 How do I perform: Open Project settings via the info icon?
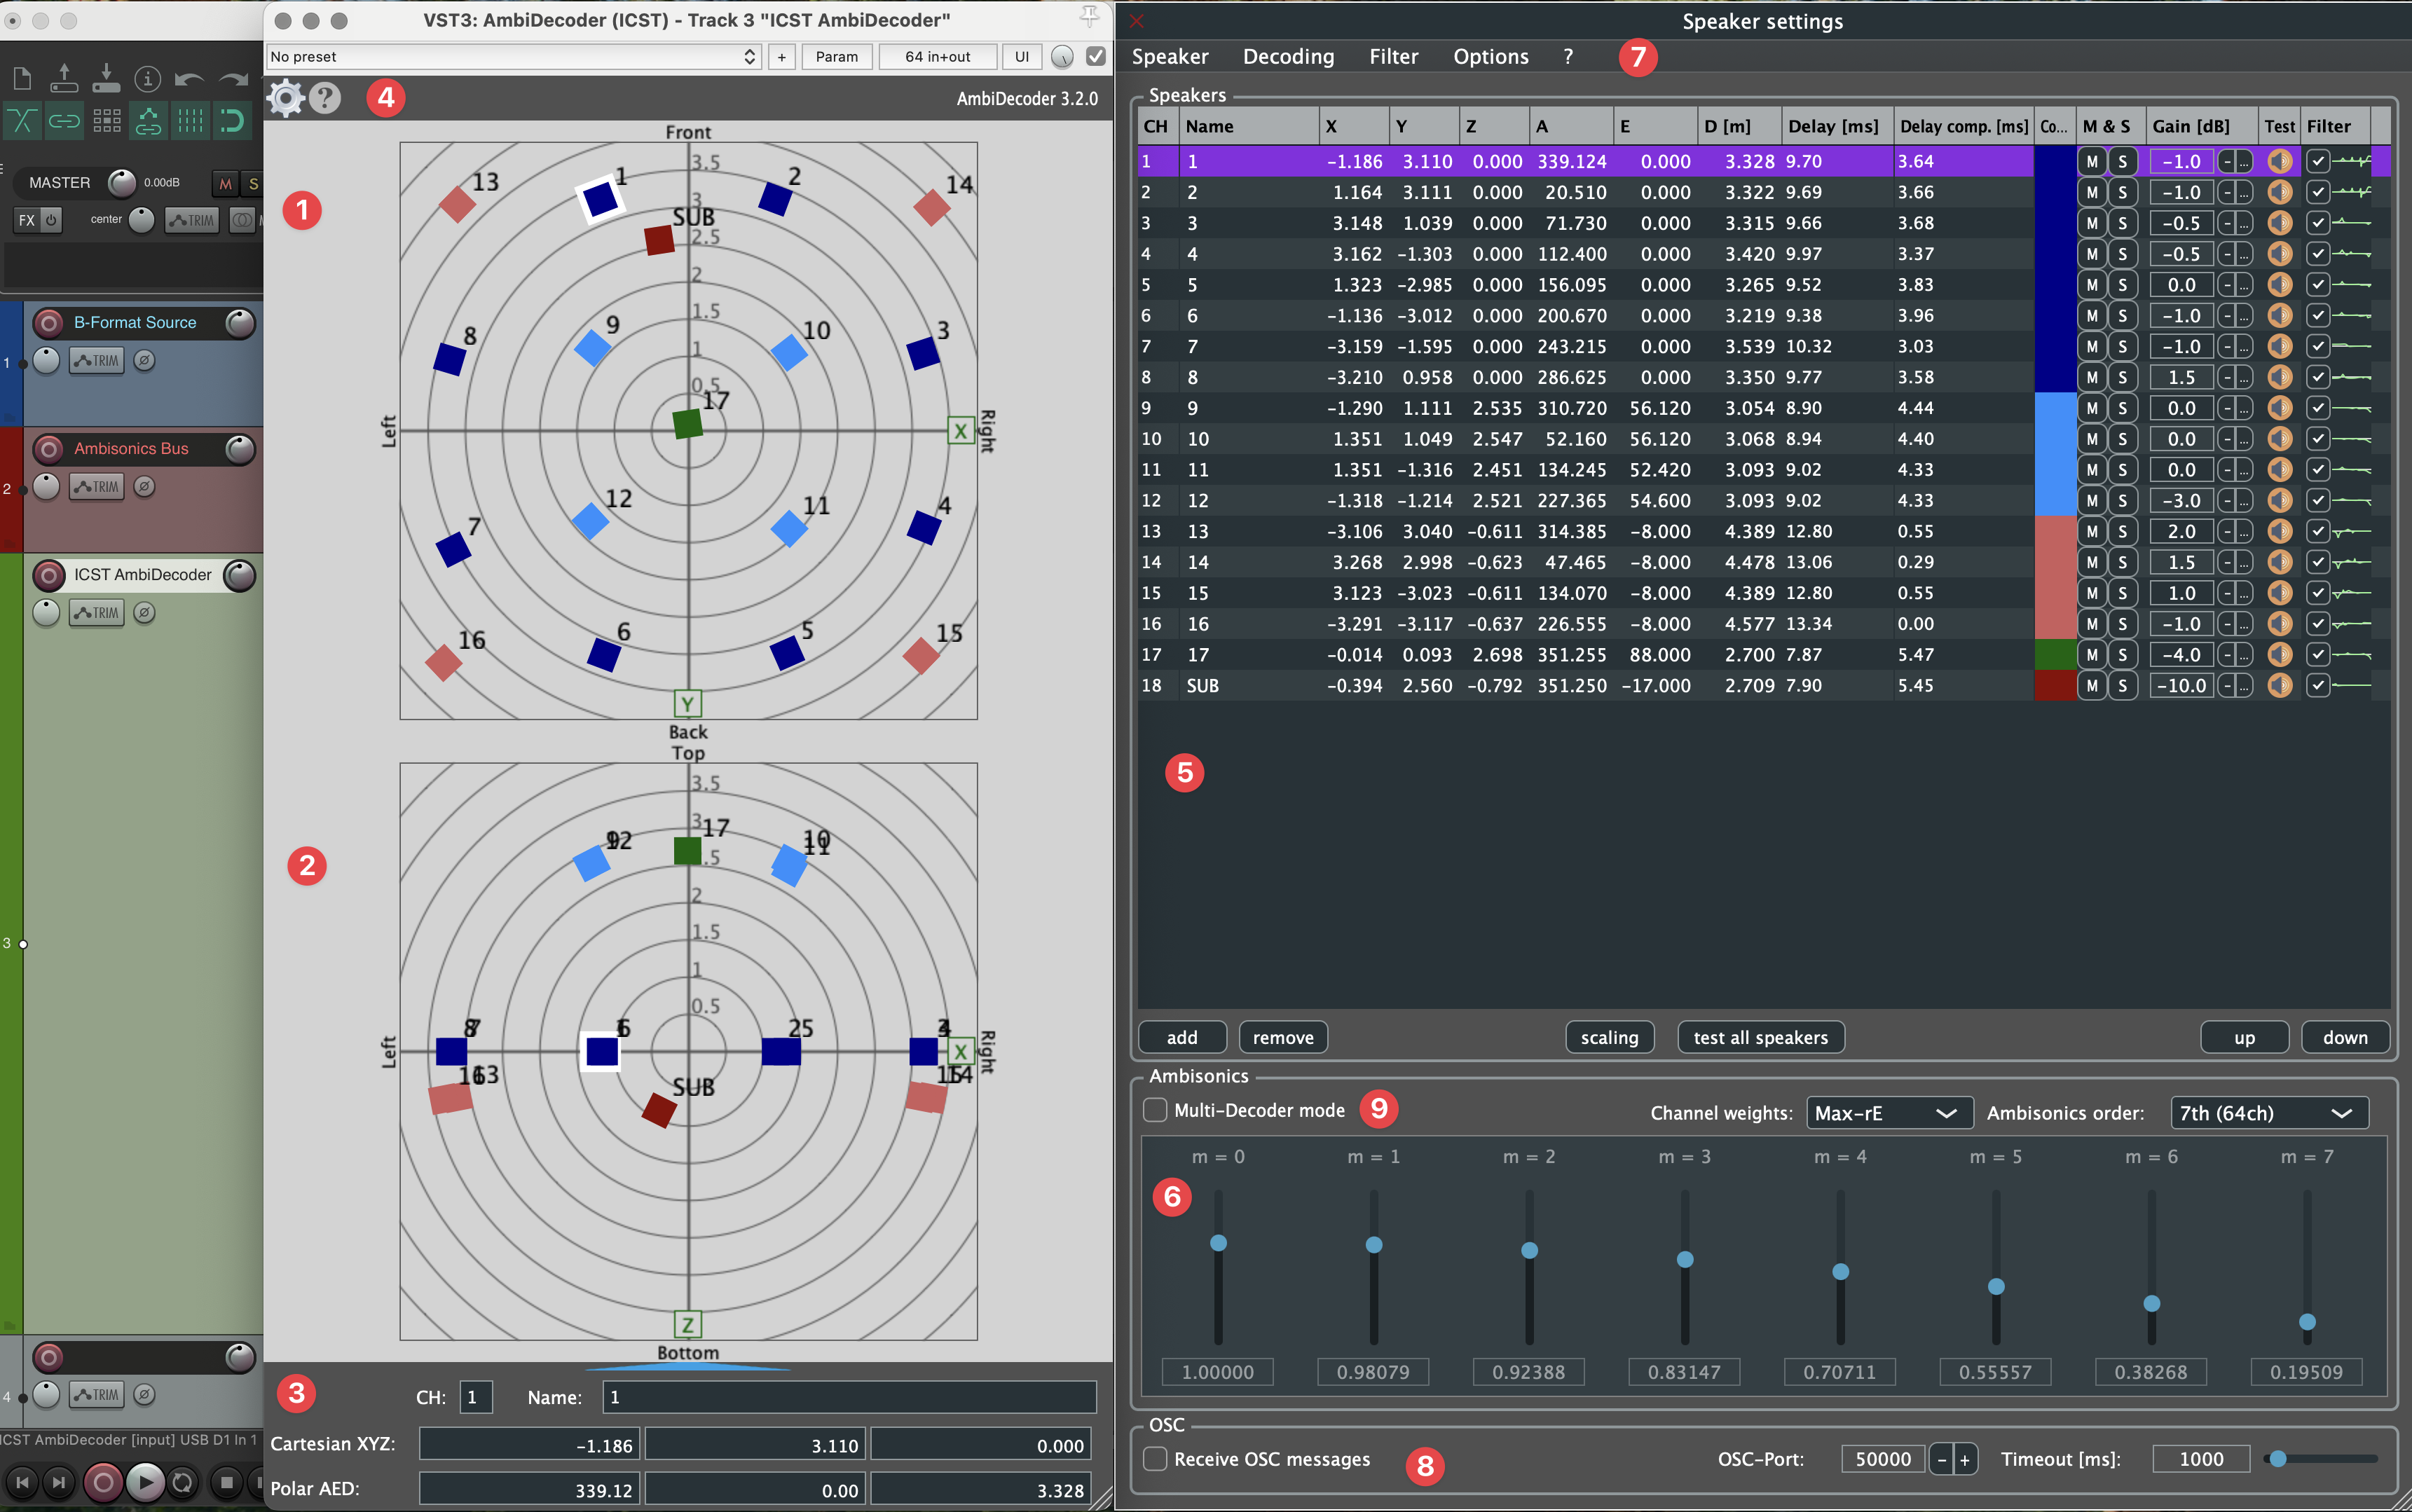point(148,79)
